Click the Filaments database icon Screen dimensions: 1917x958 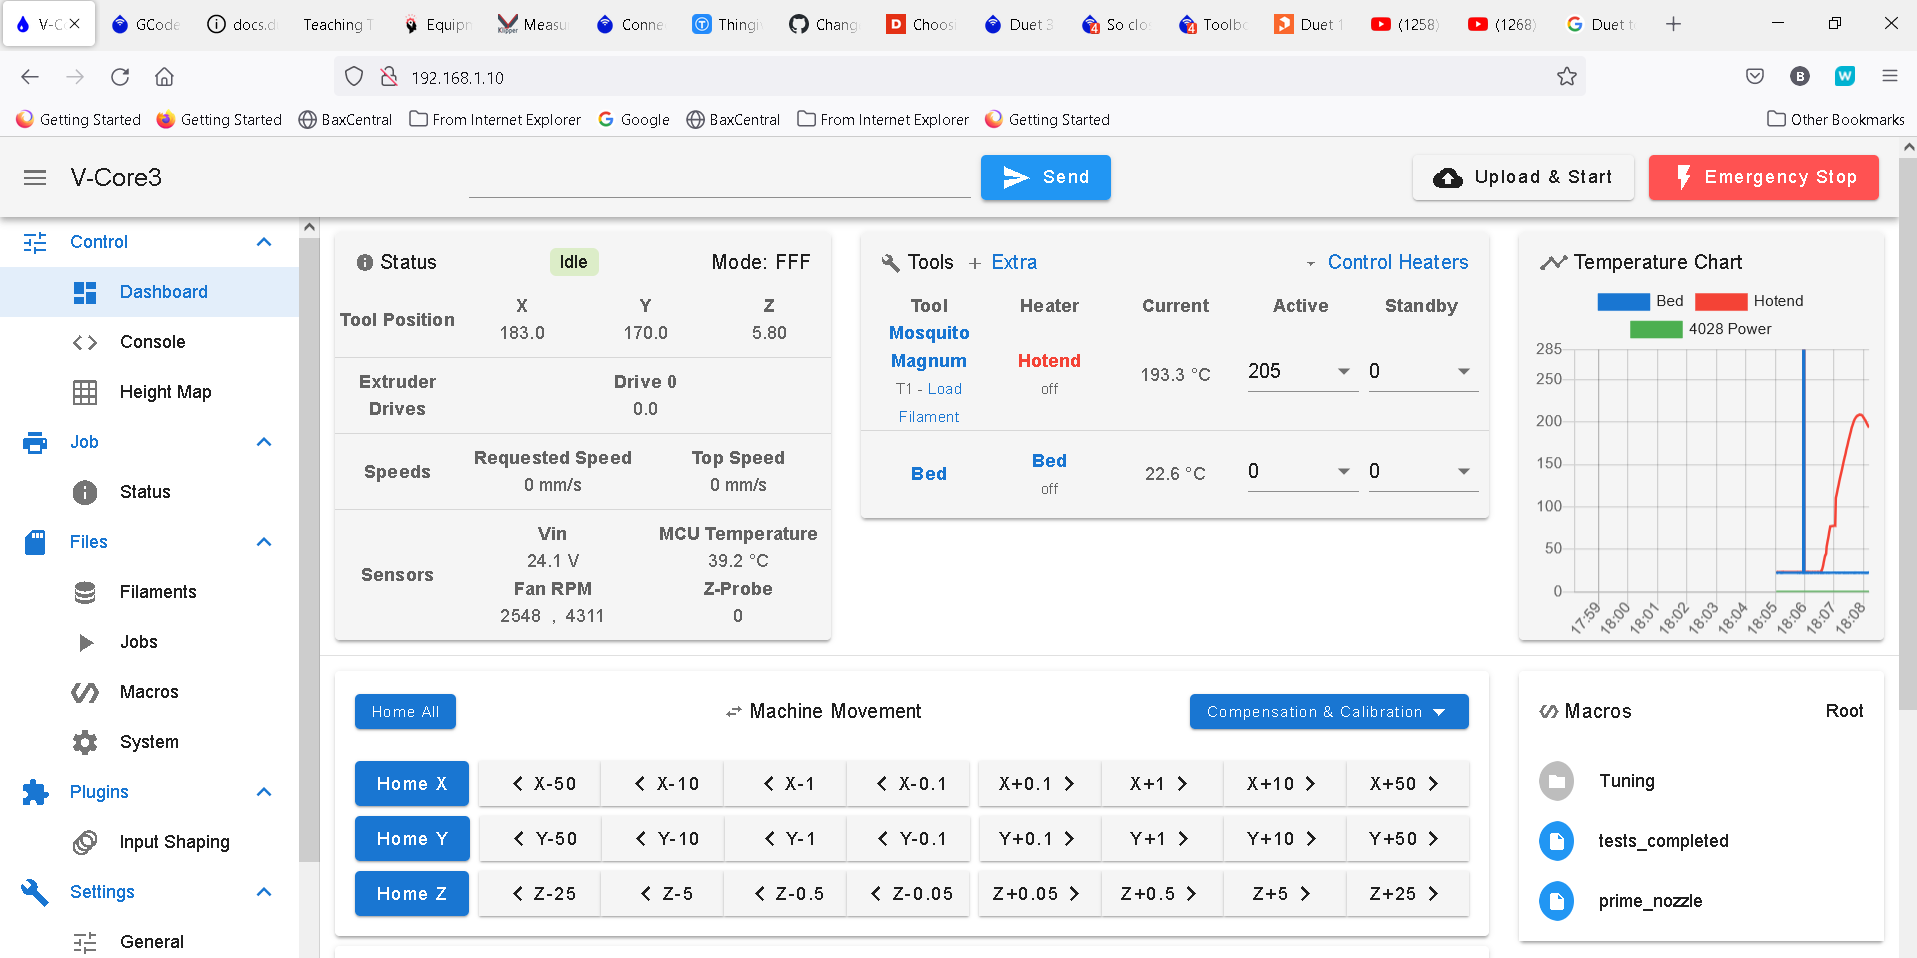[x=85, y=592]
